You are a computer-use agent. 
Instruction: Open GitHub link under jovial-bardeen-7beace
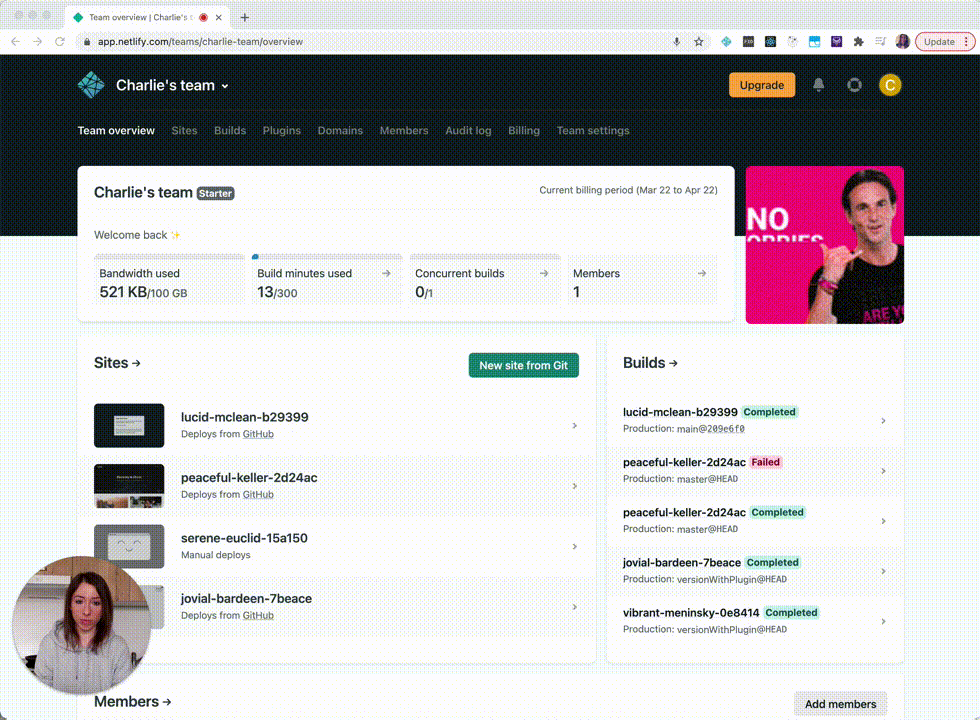click(258, 616)
